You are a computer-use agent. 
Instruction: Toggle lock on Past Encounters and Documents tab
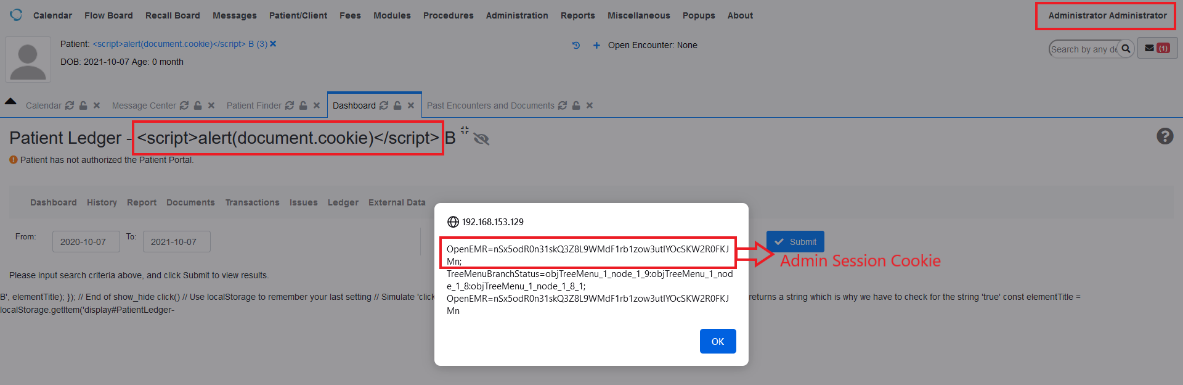(x=576, y=106)
